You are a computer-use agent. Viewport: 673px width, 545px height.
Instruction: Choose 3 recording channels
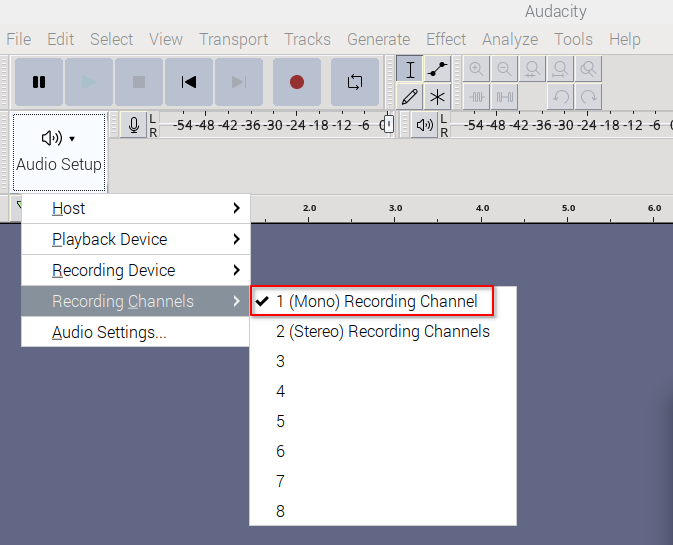[383, 361]
